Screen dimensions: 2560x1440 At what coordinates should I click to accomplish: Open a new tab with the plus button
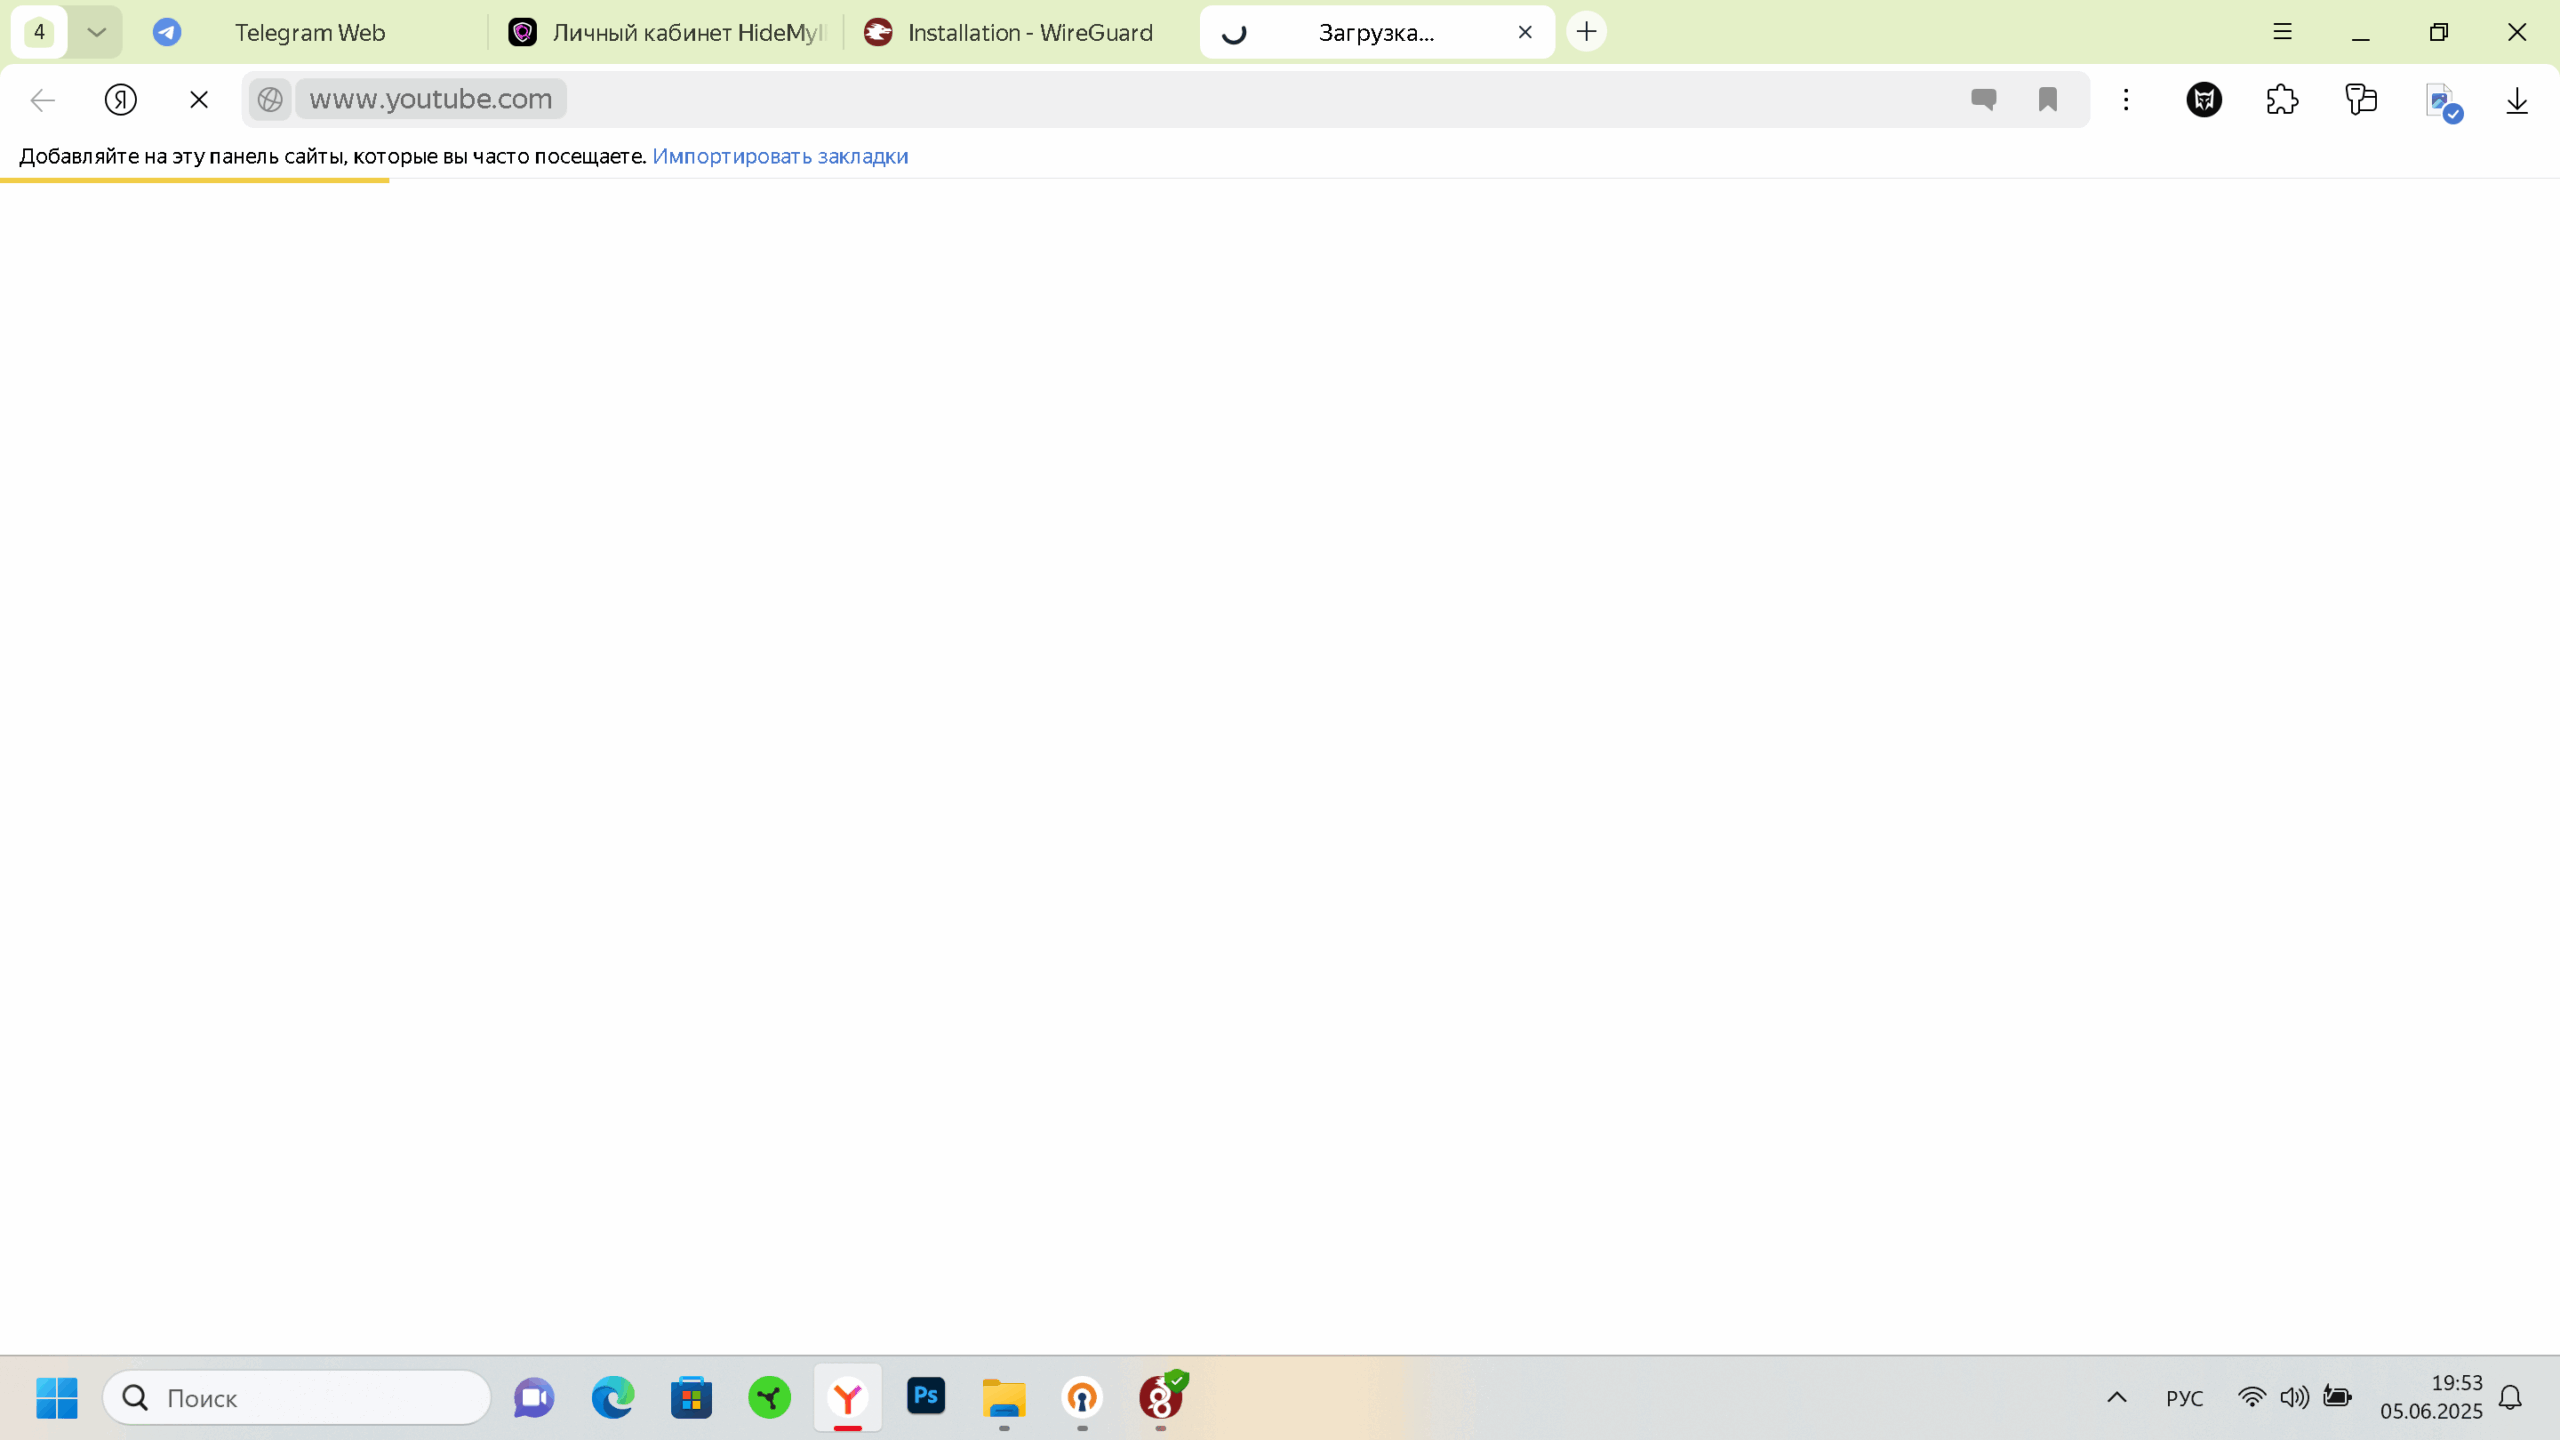coord(1586,31)
